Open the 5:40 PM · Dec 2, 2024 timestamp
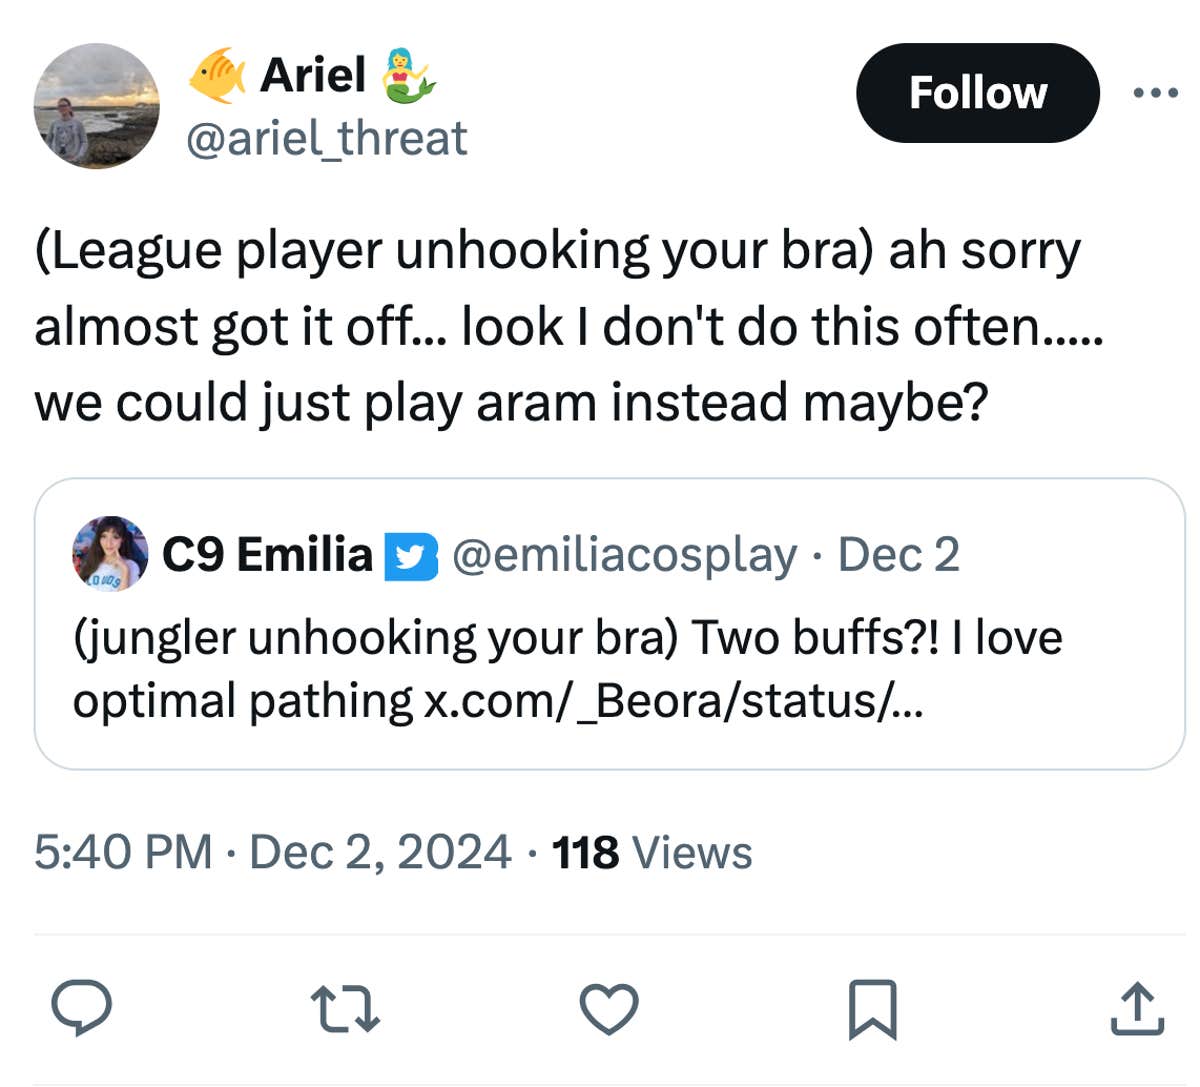The height and width of the screenshot is (1087, 1200). [x=272, y=853]
